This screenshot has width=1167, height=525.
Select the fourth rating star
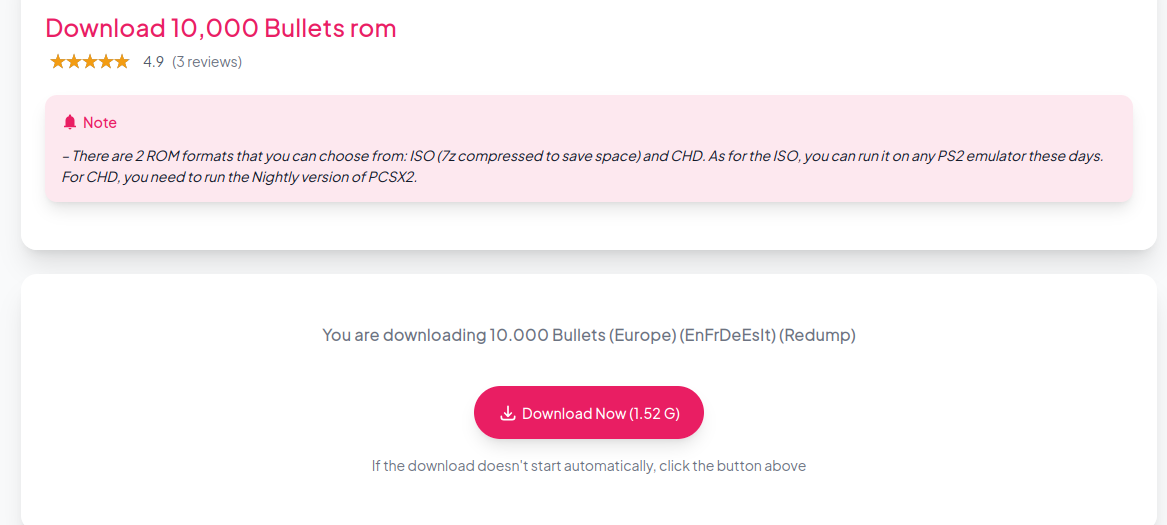click(106, 62)
